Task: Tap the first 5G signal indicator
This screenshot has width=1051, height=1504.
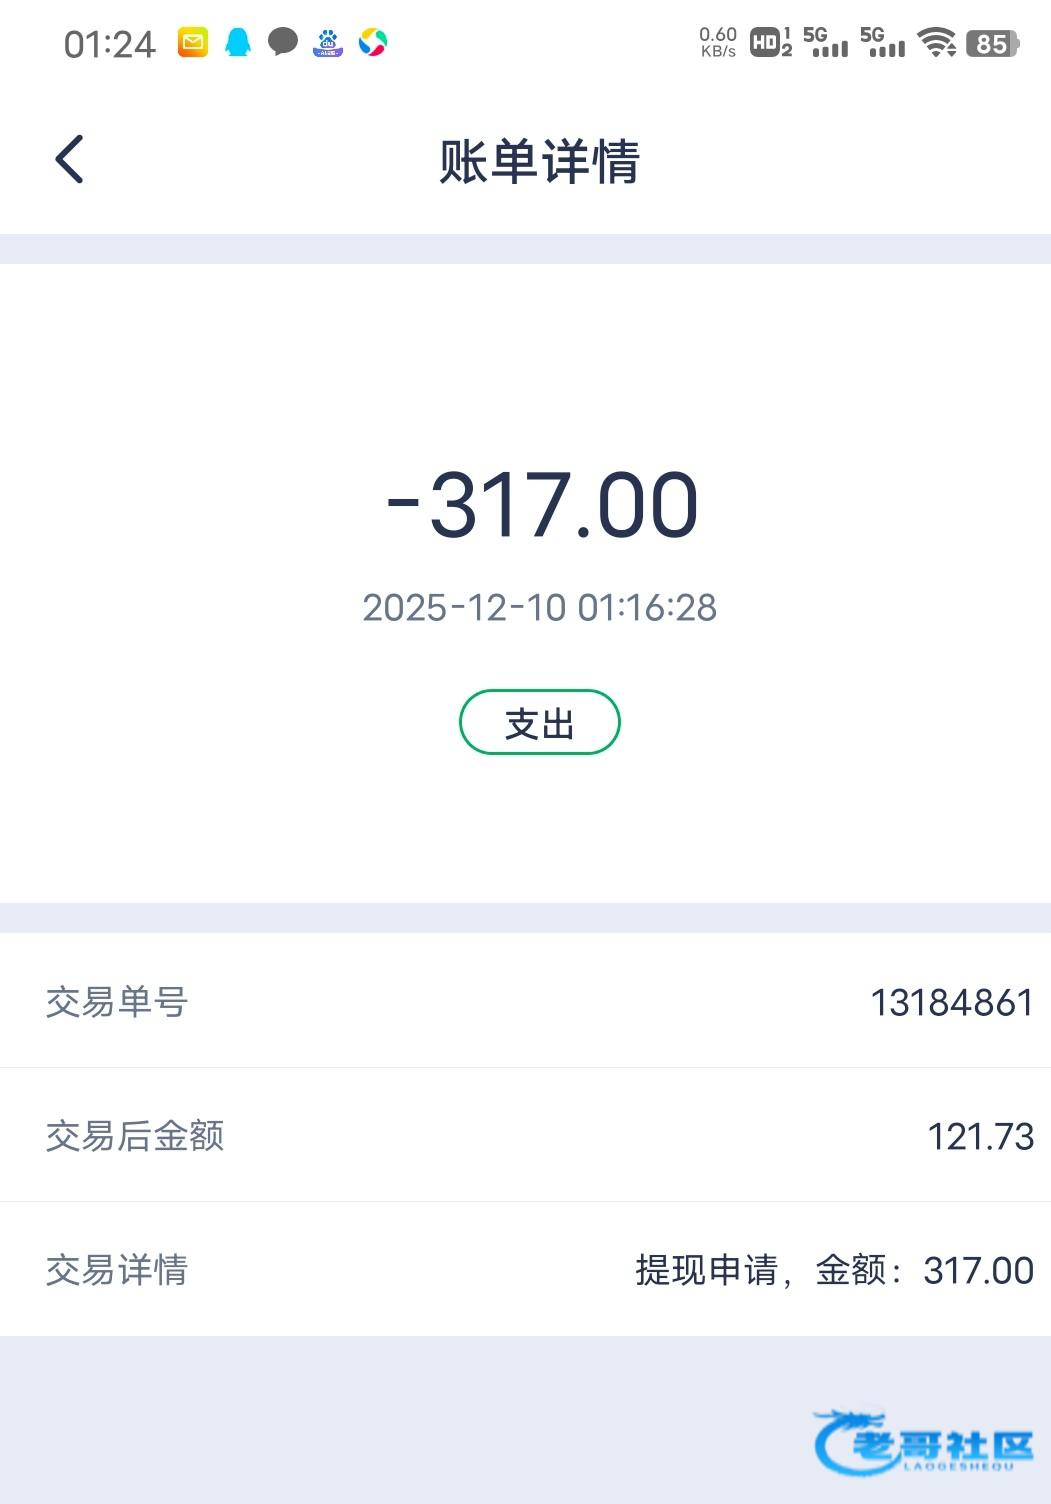Action: pos(825,42)
